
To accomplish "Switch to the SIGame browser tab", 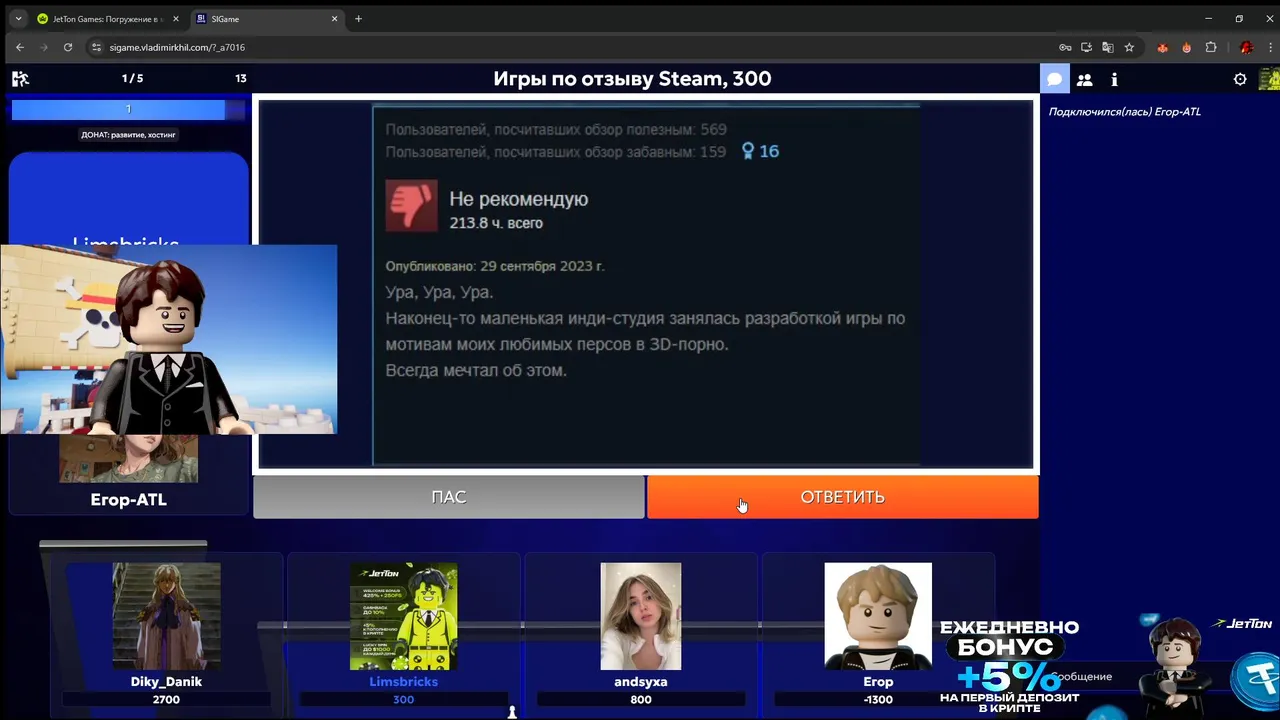I will [267, 19].
